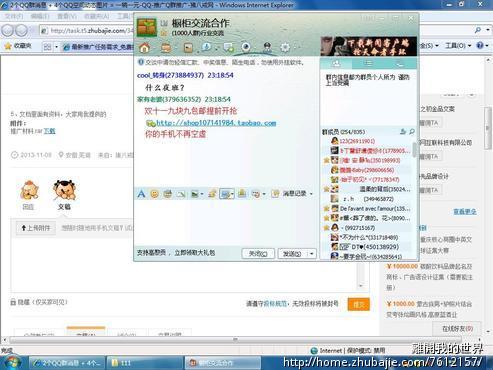Screen dimensions: 493x370
Task: Click the member-list icon left of the search magnifier
Action: [403, 132]
